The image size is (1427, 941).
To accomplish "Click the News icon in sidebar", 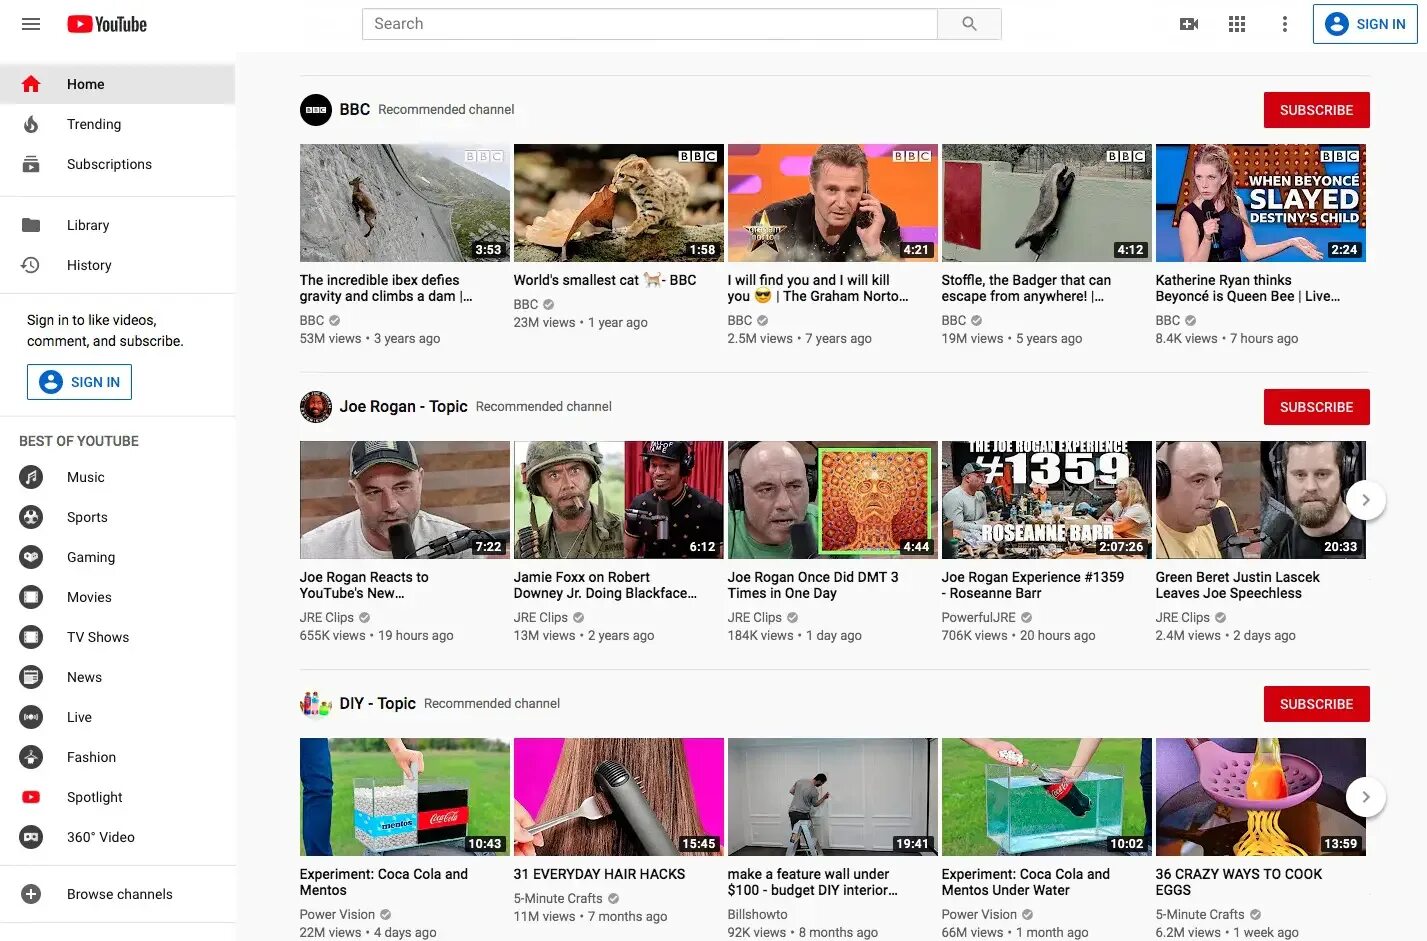I will (31, 677).
